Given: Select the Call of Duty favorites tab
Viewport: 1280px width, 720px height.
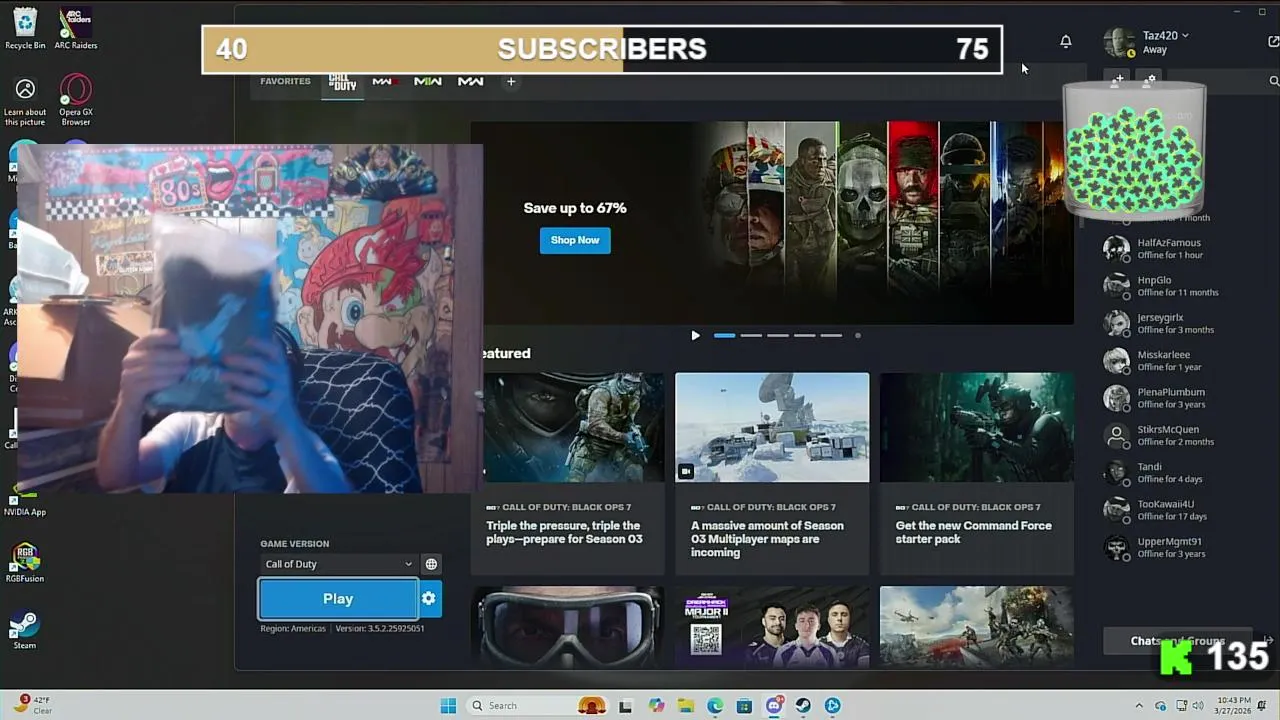Looking at the screenshot, I should [x=343, y=82].
